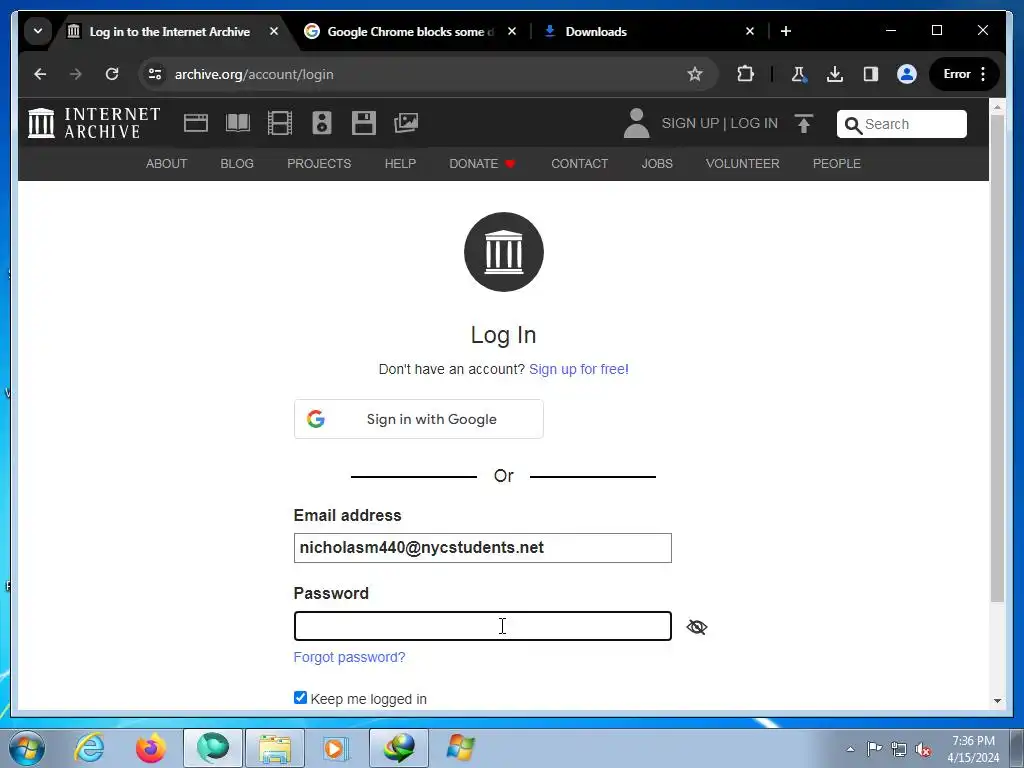
Task: Open VOLUNTEER menu item
Action: 743,163
